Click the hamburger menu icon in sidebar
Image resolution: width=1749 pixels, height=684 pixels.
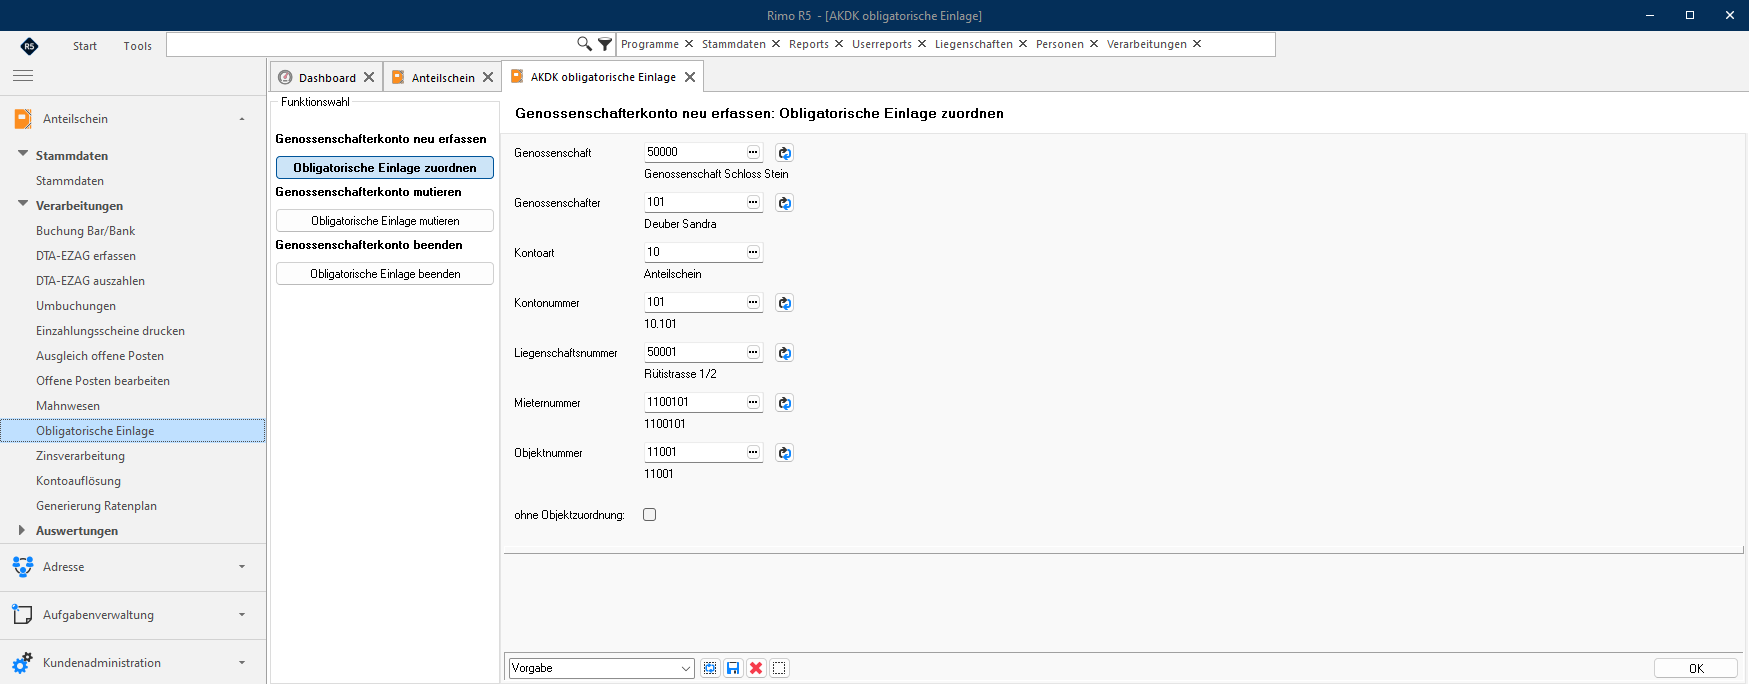coord(23,76)
